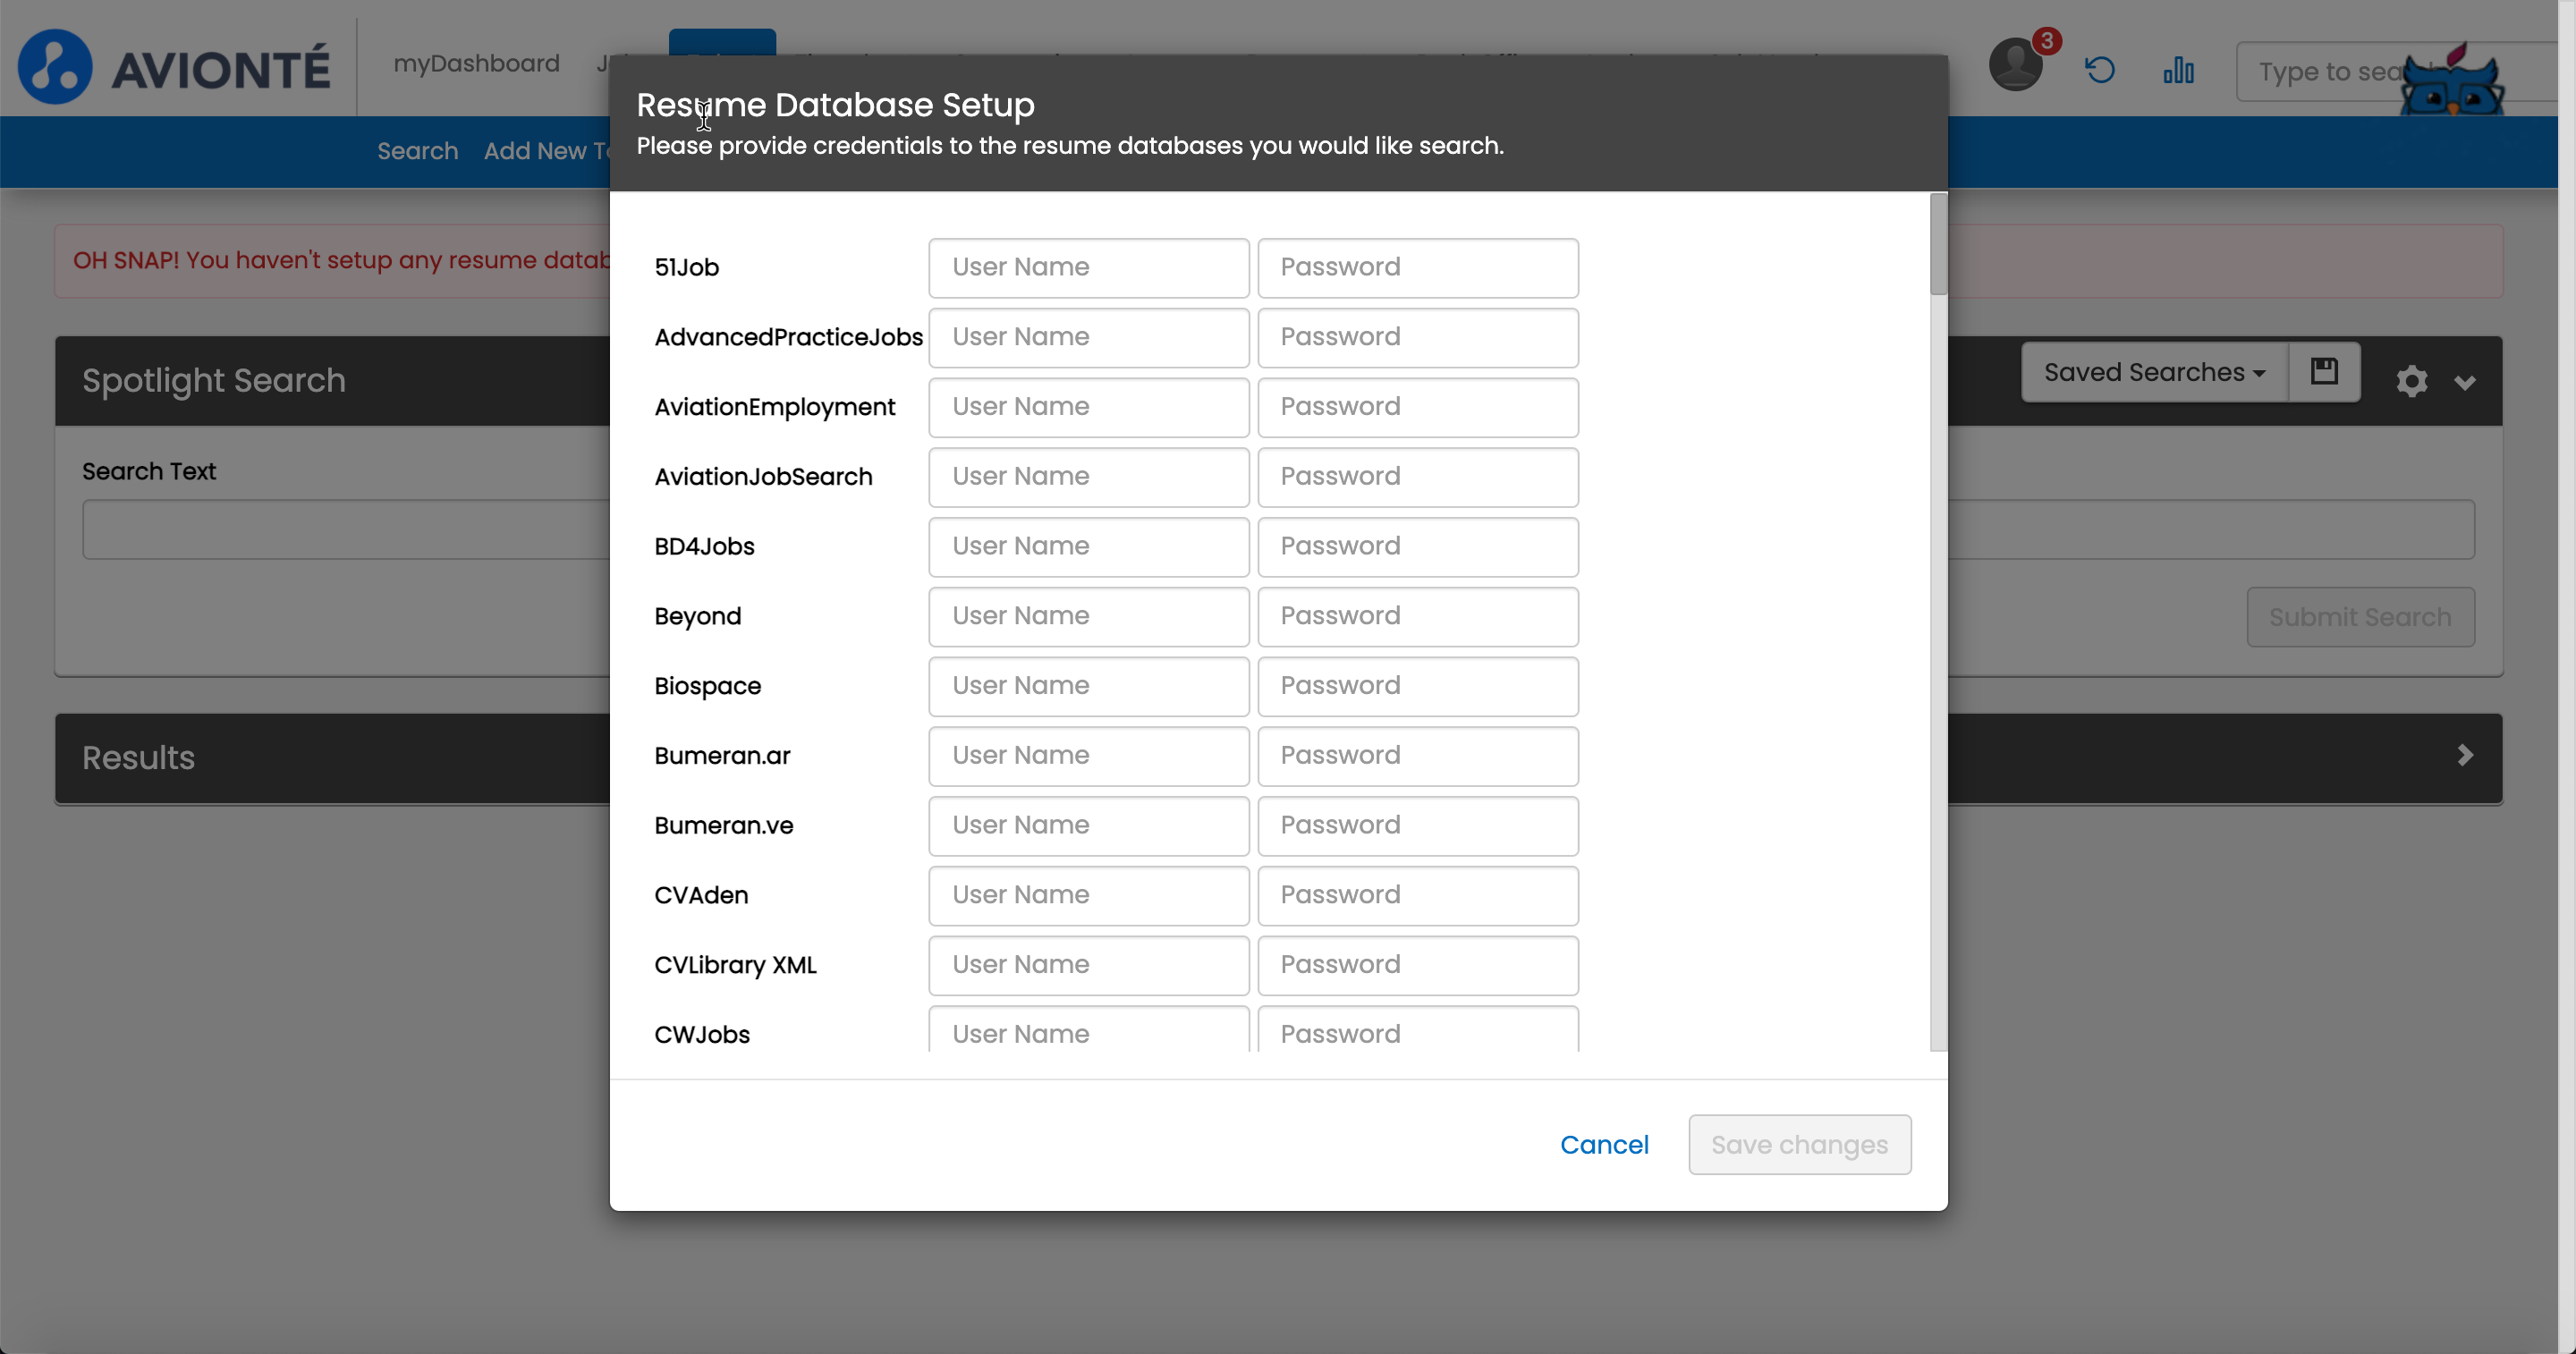Image resolution: width=2576 pixels, height=1354 pixels.
Task: Click the AviationEmployment Password field
Action: (1417, 407)
